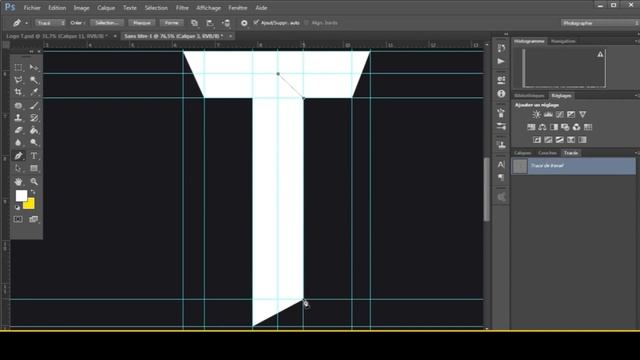The image size is (640, 360).
Task: Toggle Quick Mask mode
Action: click(x=18, y=219)
